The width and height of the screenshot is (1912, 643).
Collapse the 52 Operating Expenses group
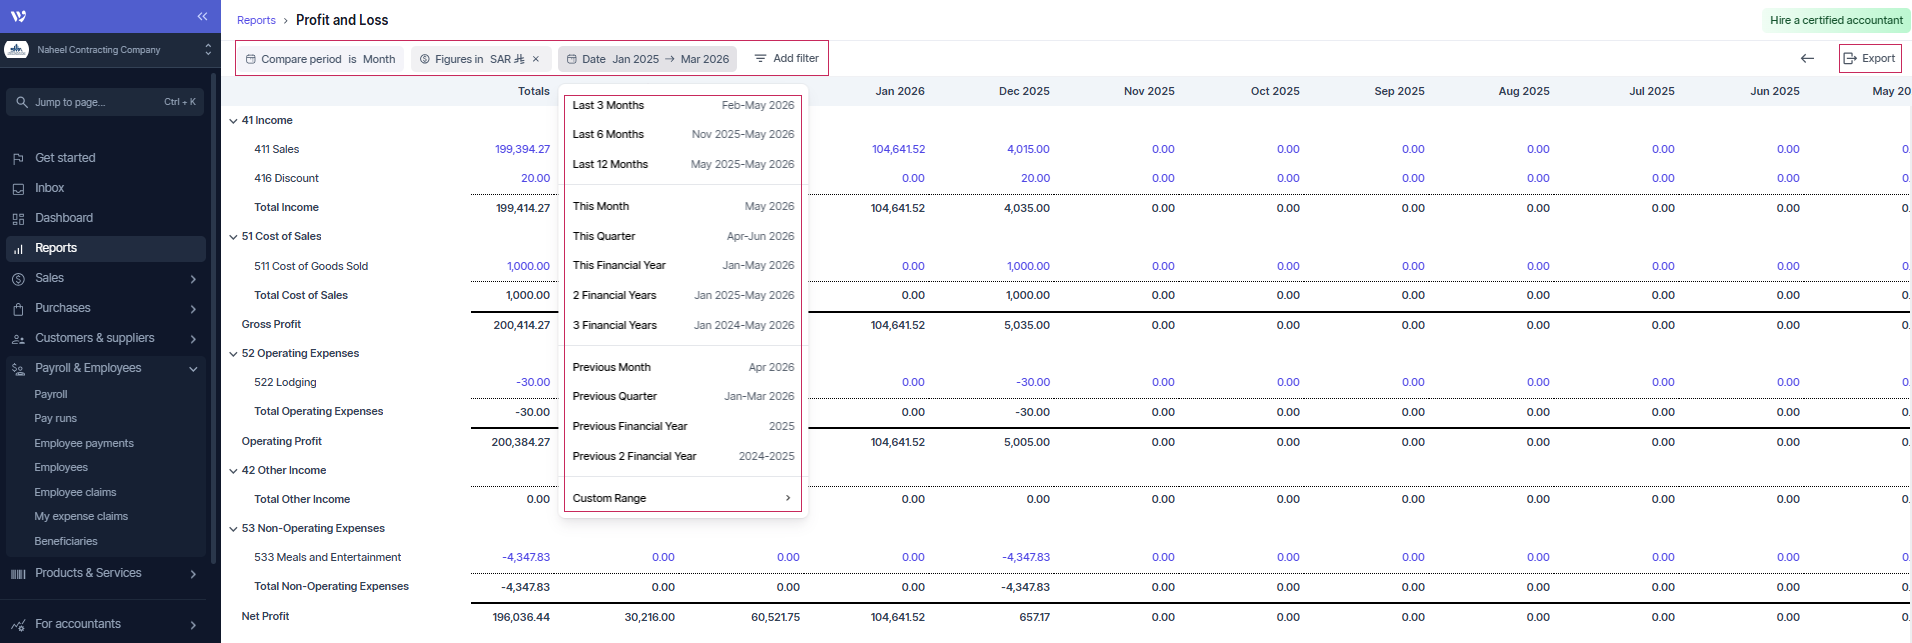click(233, 354)
